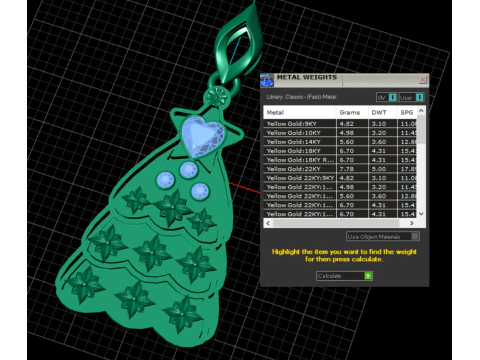The width and height of the screenshot is (480, 360).
Task: Click the Calculate button
Action: tap(344, 276)
